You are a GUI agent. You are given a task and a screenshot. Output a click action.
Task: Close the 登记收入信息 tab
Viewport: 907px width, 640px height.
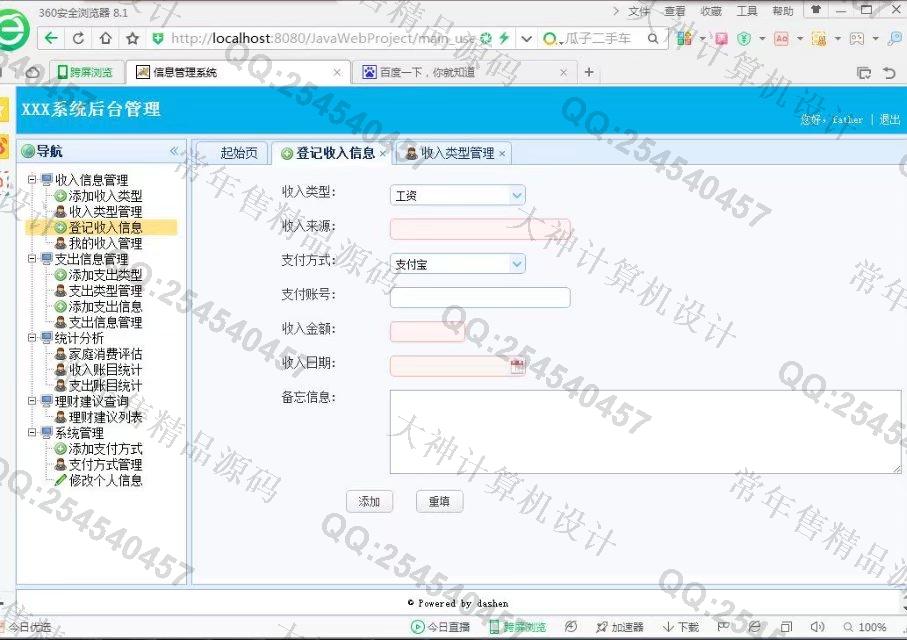pyautogui.click(x=383, y=154)
